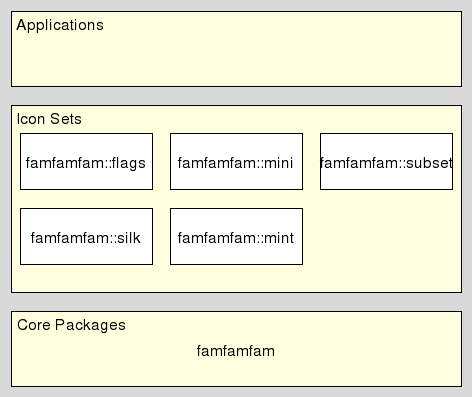Click the gray gap below Applications panel
This screenshot has width=472, height=397.
click(236, 96)
